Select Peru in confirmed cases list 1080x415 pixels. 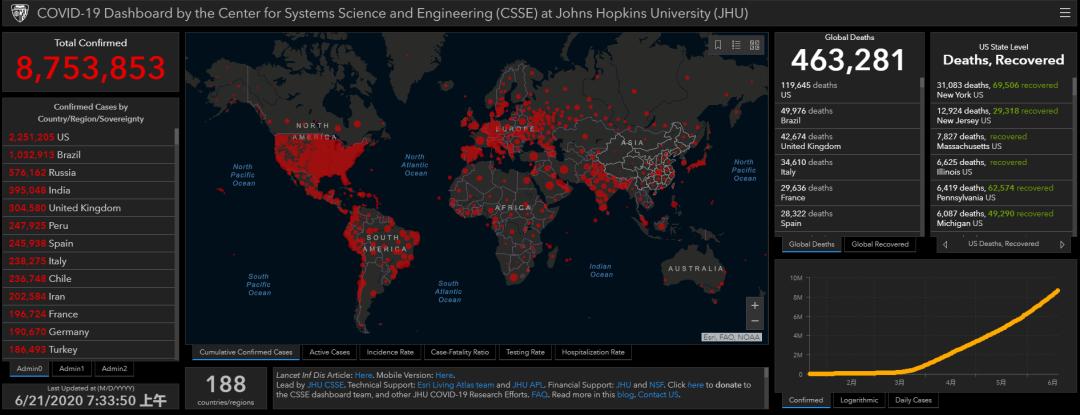(89, 226)
